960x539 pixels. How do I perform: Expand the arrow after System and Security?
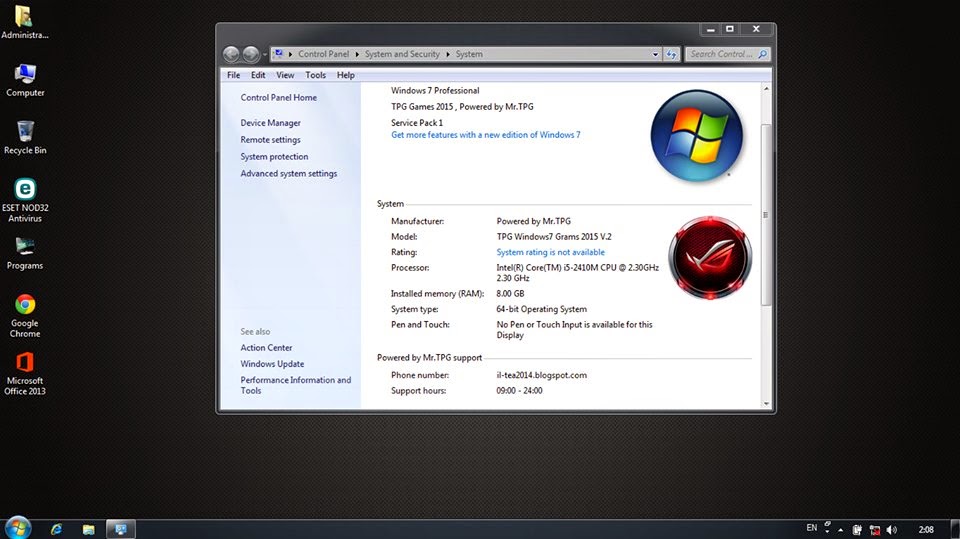pyautogui.click(x=448, y=54)
